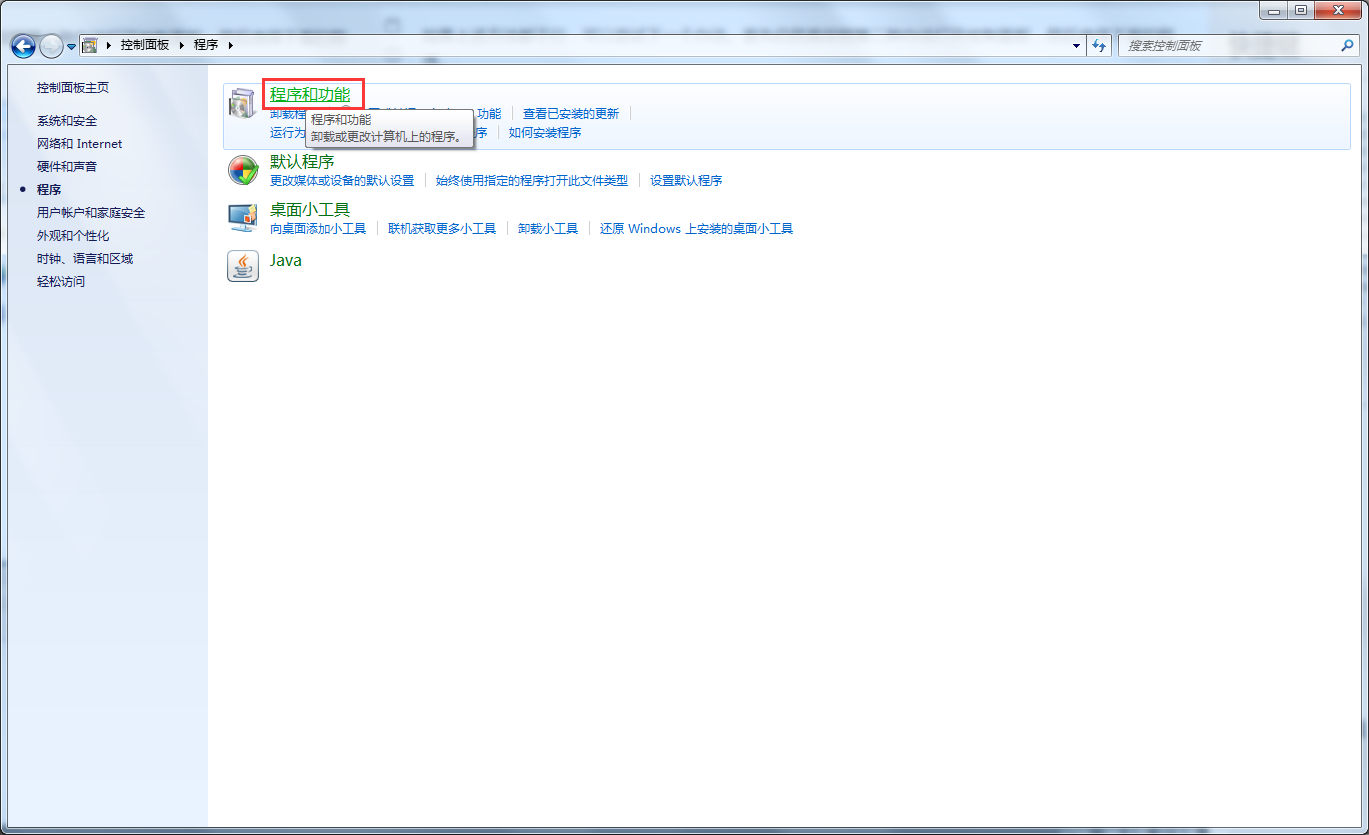Click the 默认程序 globe icon
1369x835 pixels.
(243, 170)
